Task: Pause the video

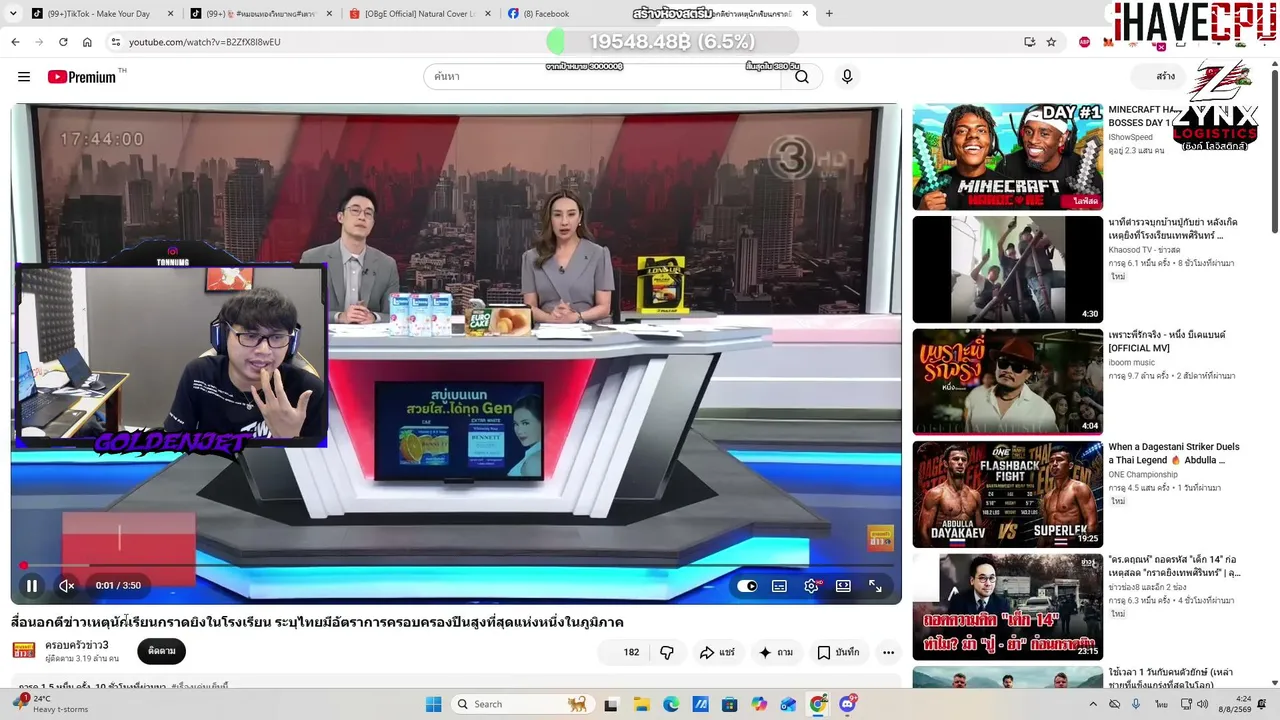Action: point(32,586)
